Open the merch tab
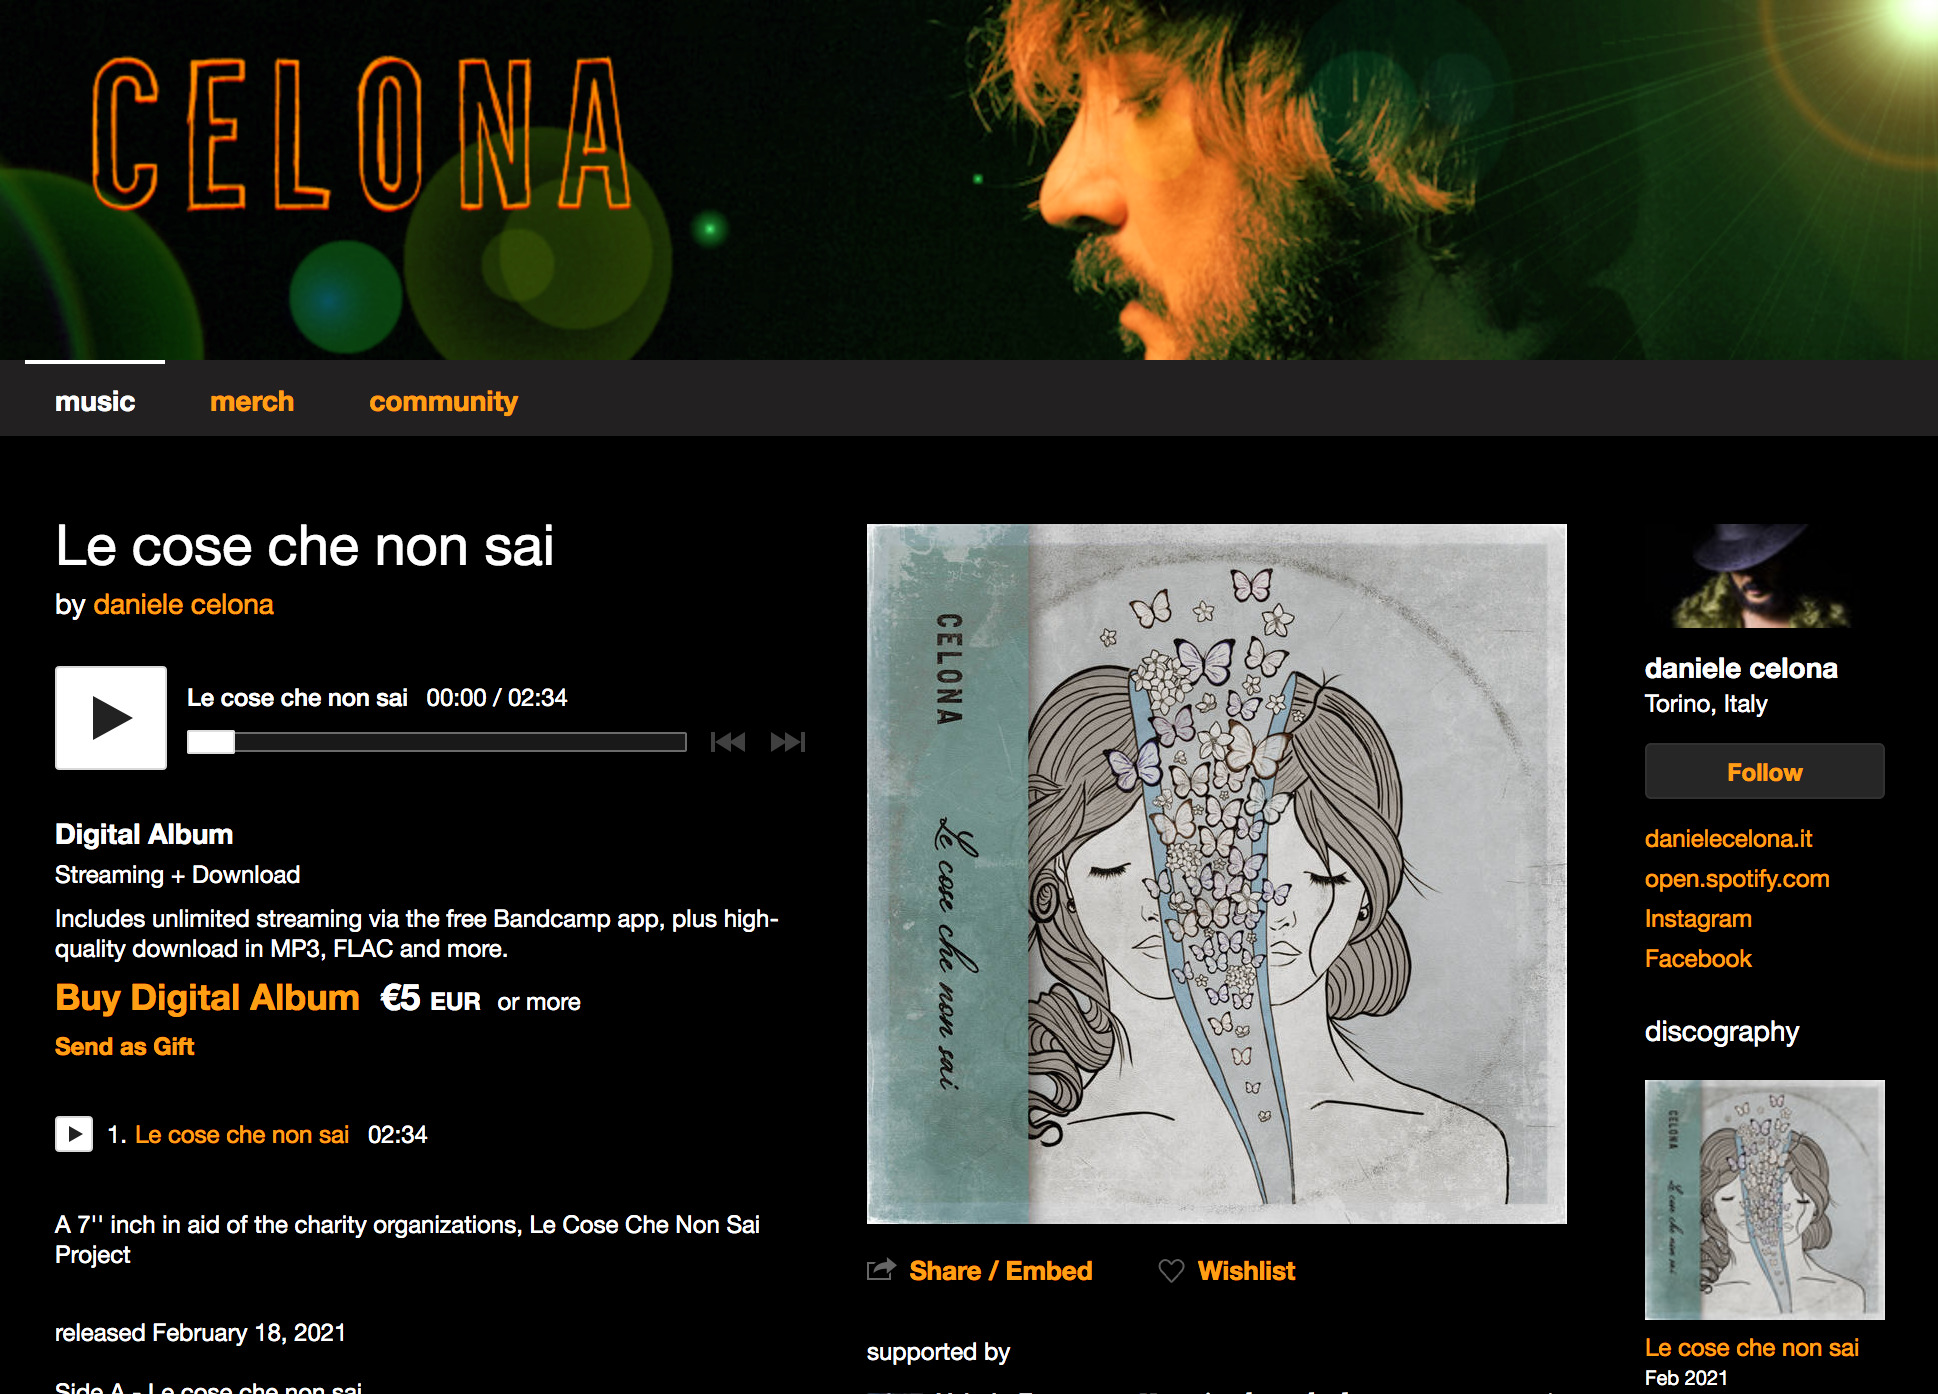This screenshot has width=1938, height=1394. (x=252, y=401)
